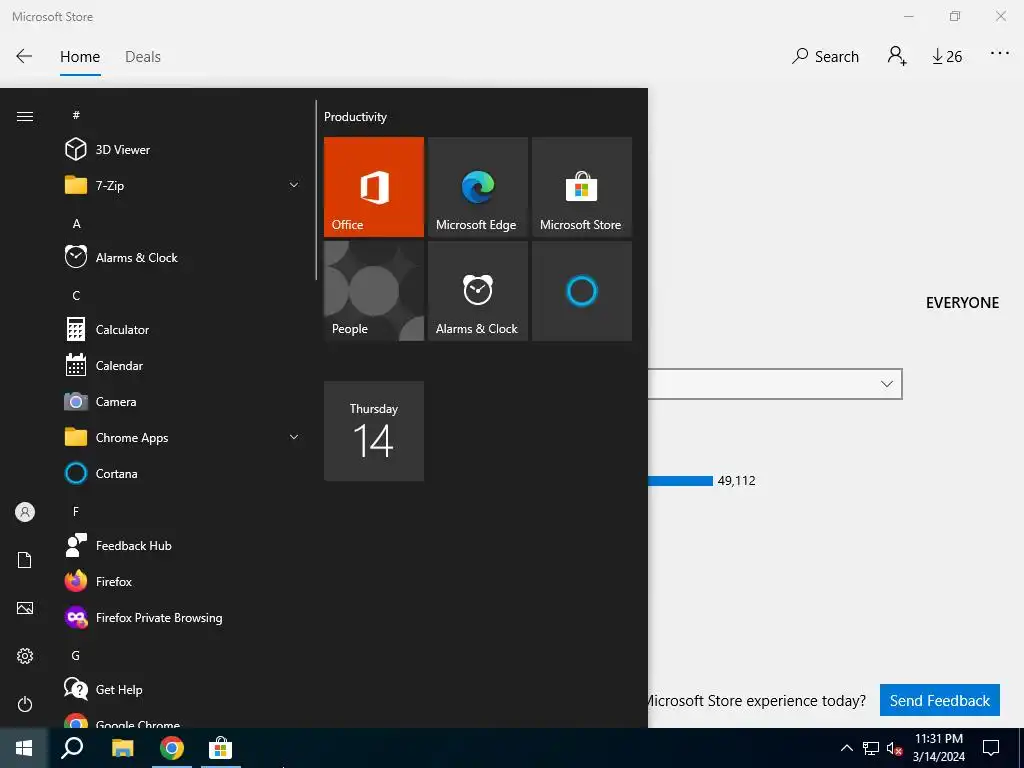Open Calculator from the app list
Screen dimensions: 1024x768
[x=183, y=330]
